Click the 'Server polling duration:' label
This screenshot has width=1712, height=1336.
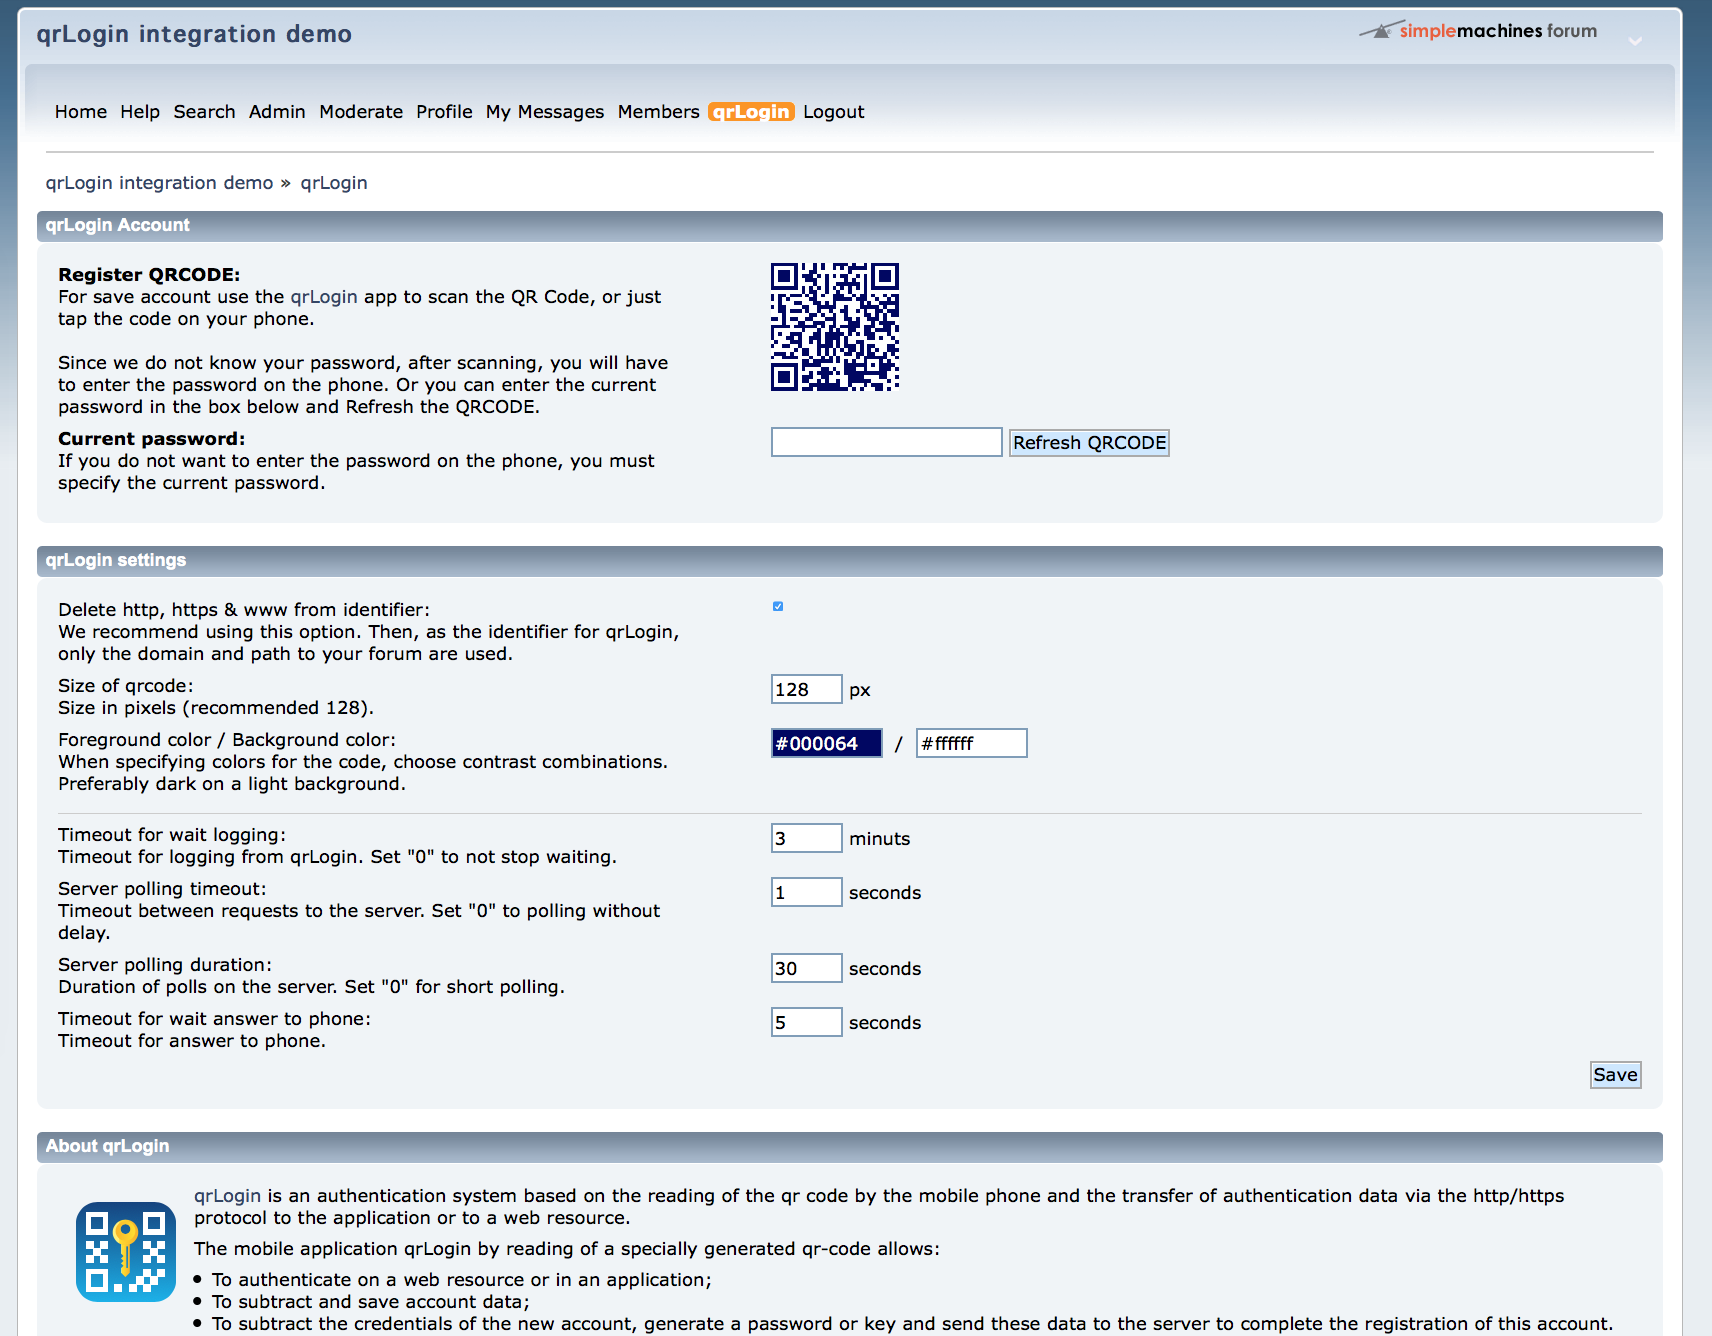(165, 965)
